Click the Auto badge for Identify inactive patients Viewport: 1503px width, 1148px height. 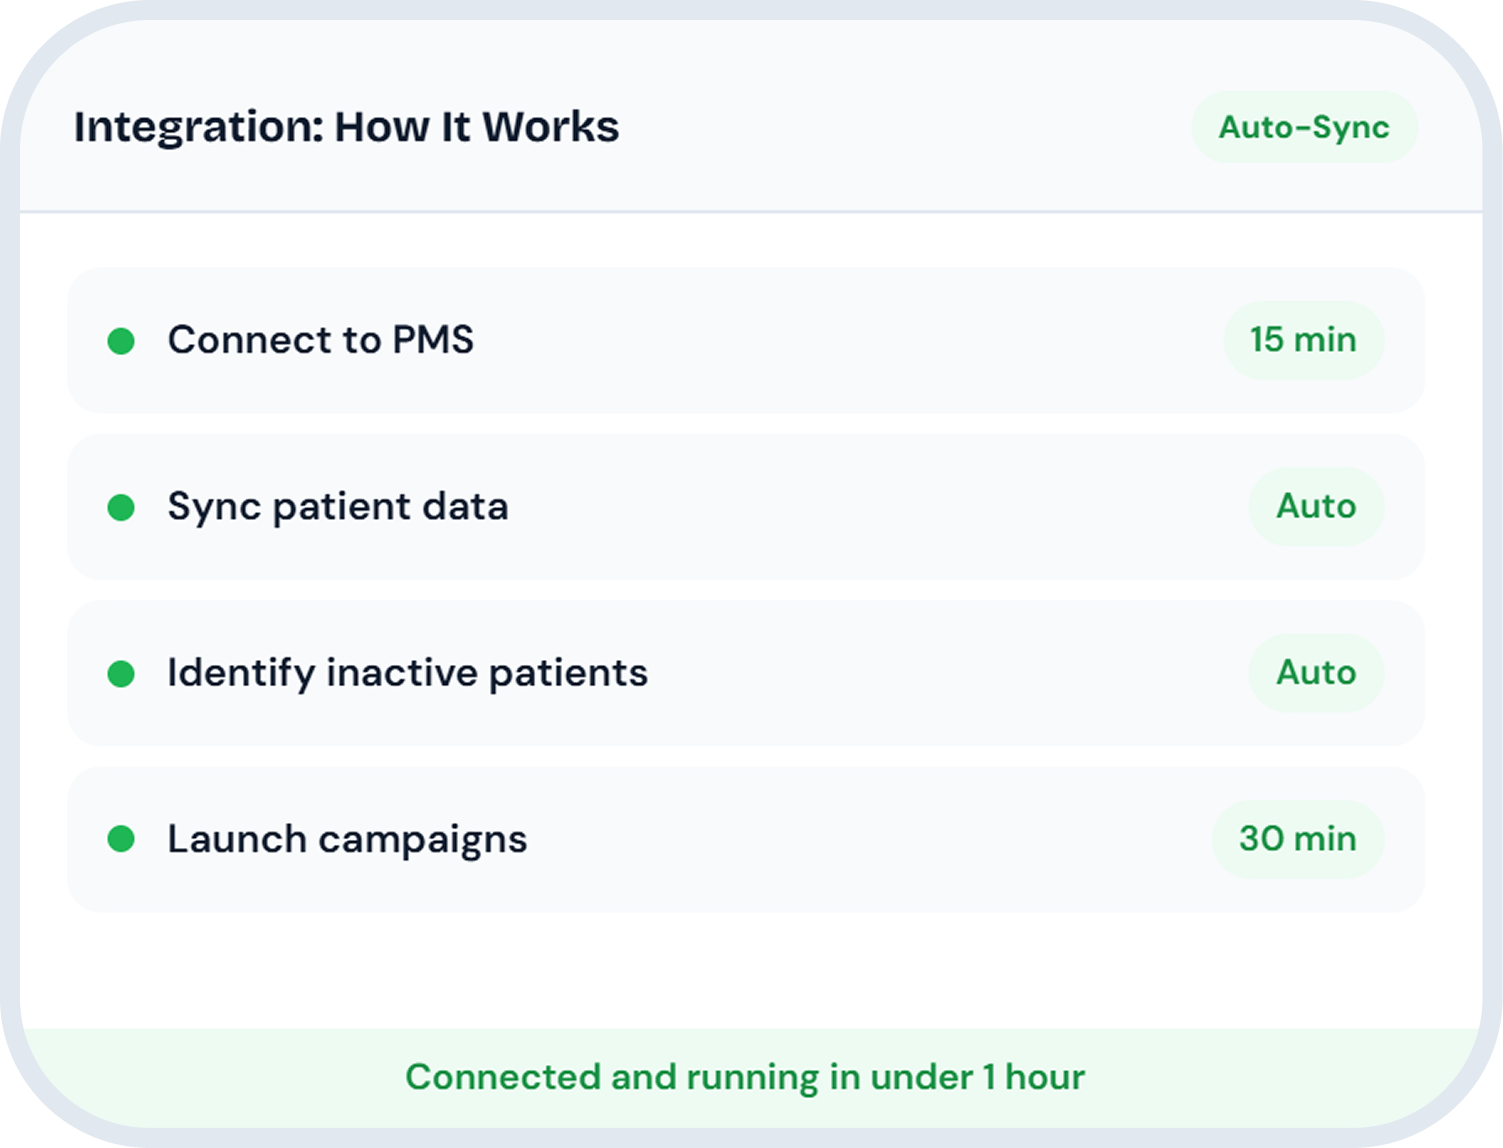(1316, 672)
